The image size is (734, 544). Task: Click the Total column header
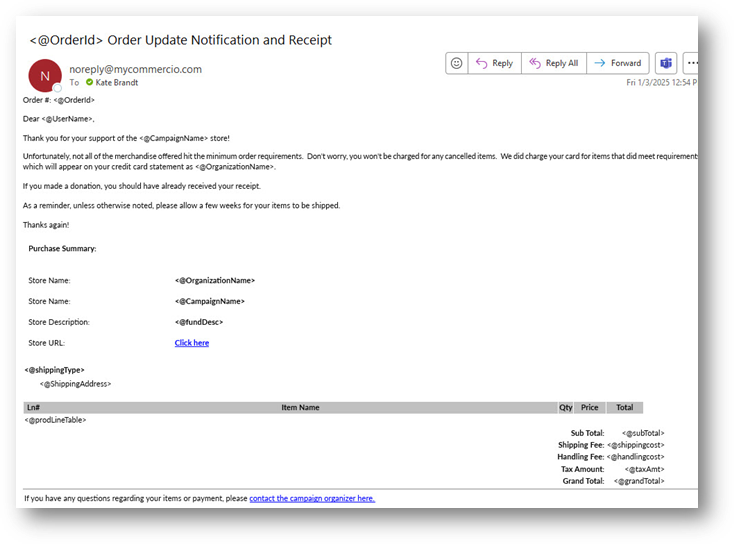(624, 408)
